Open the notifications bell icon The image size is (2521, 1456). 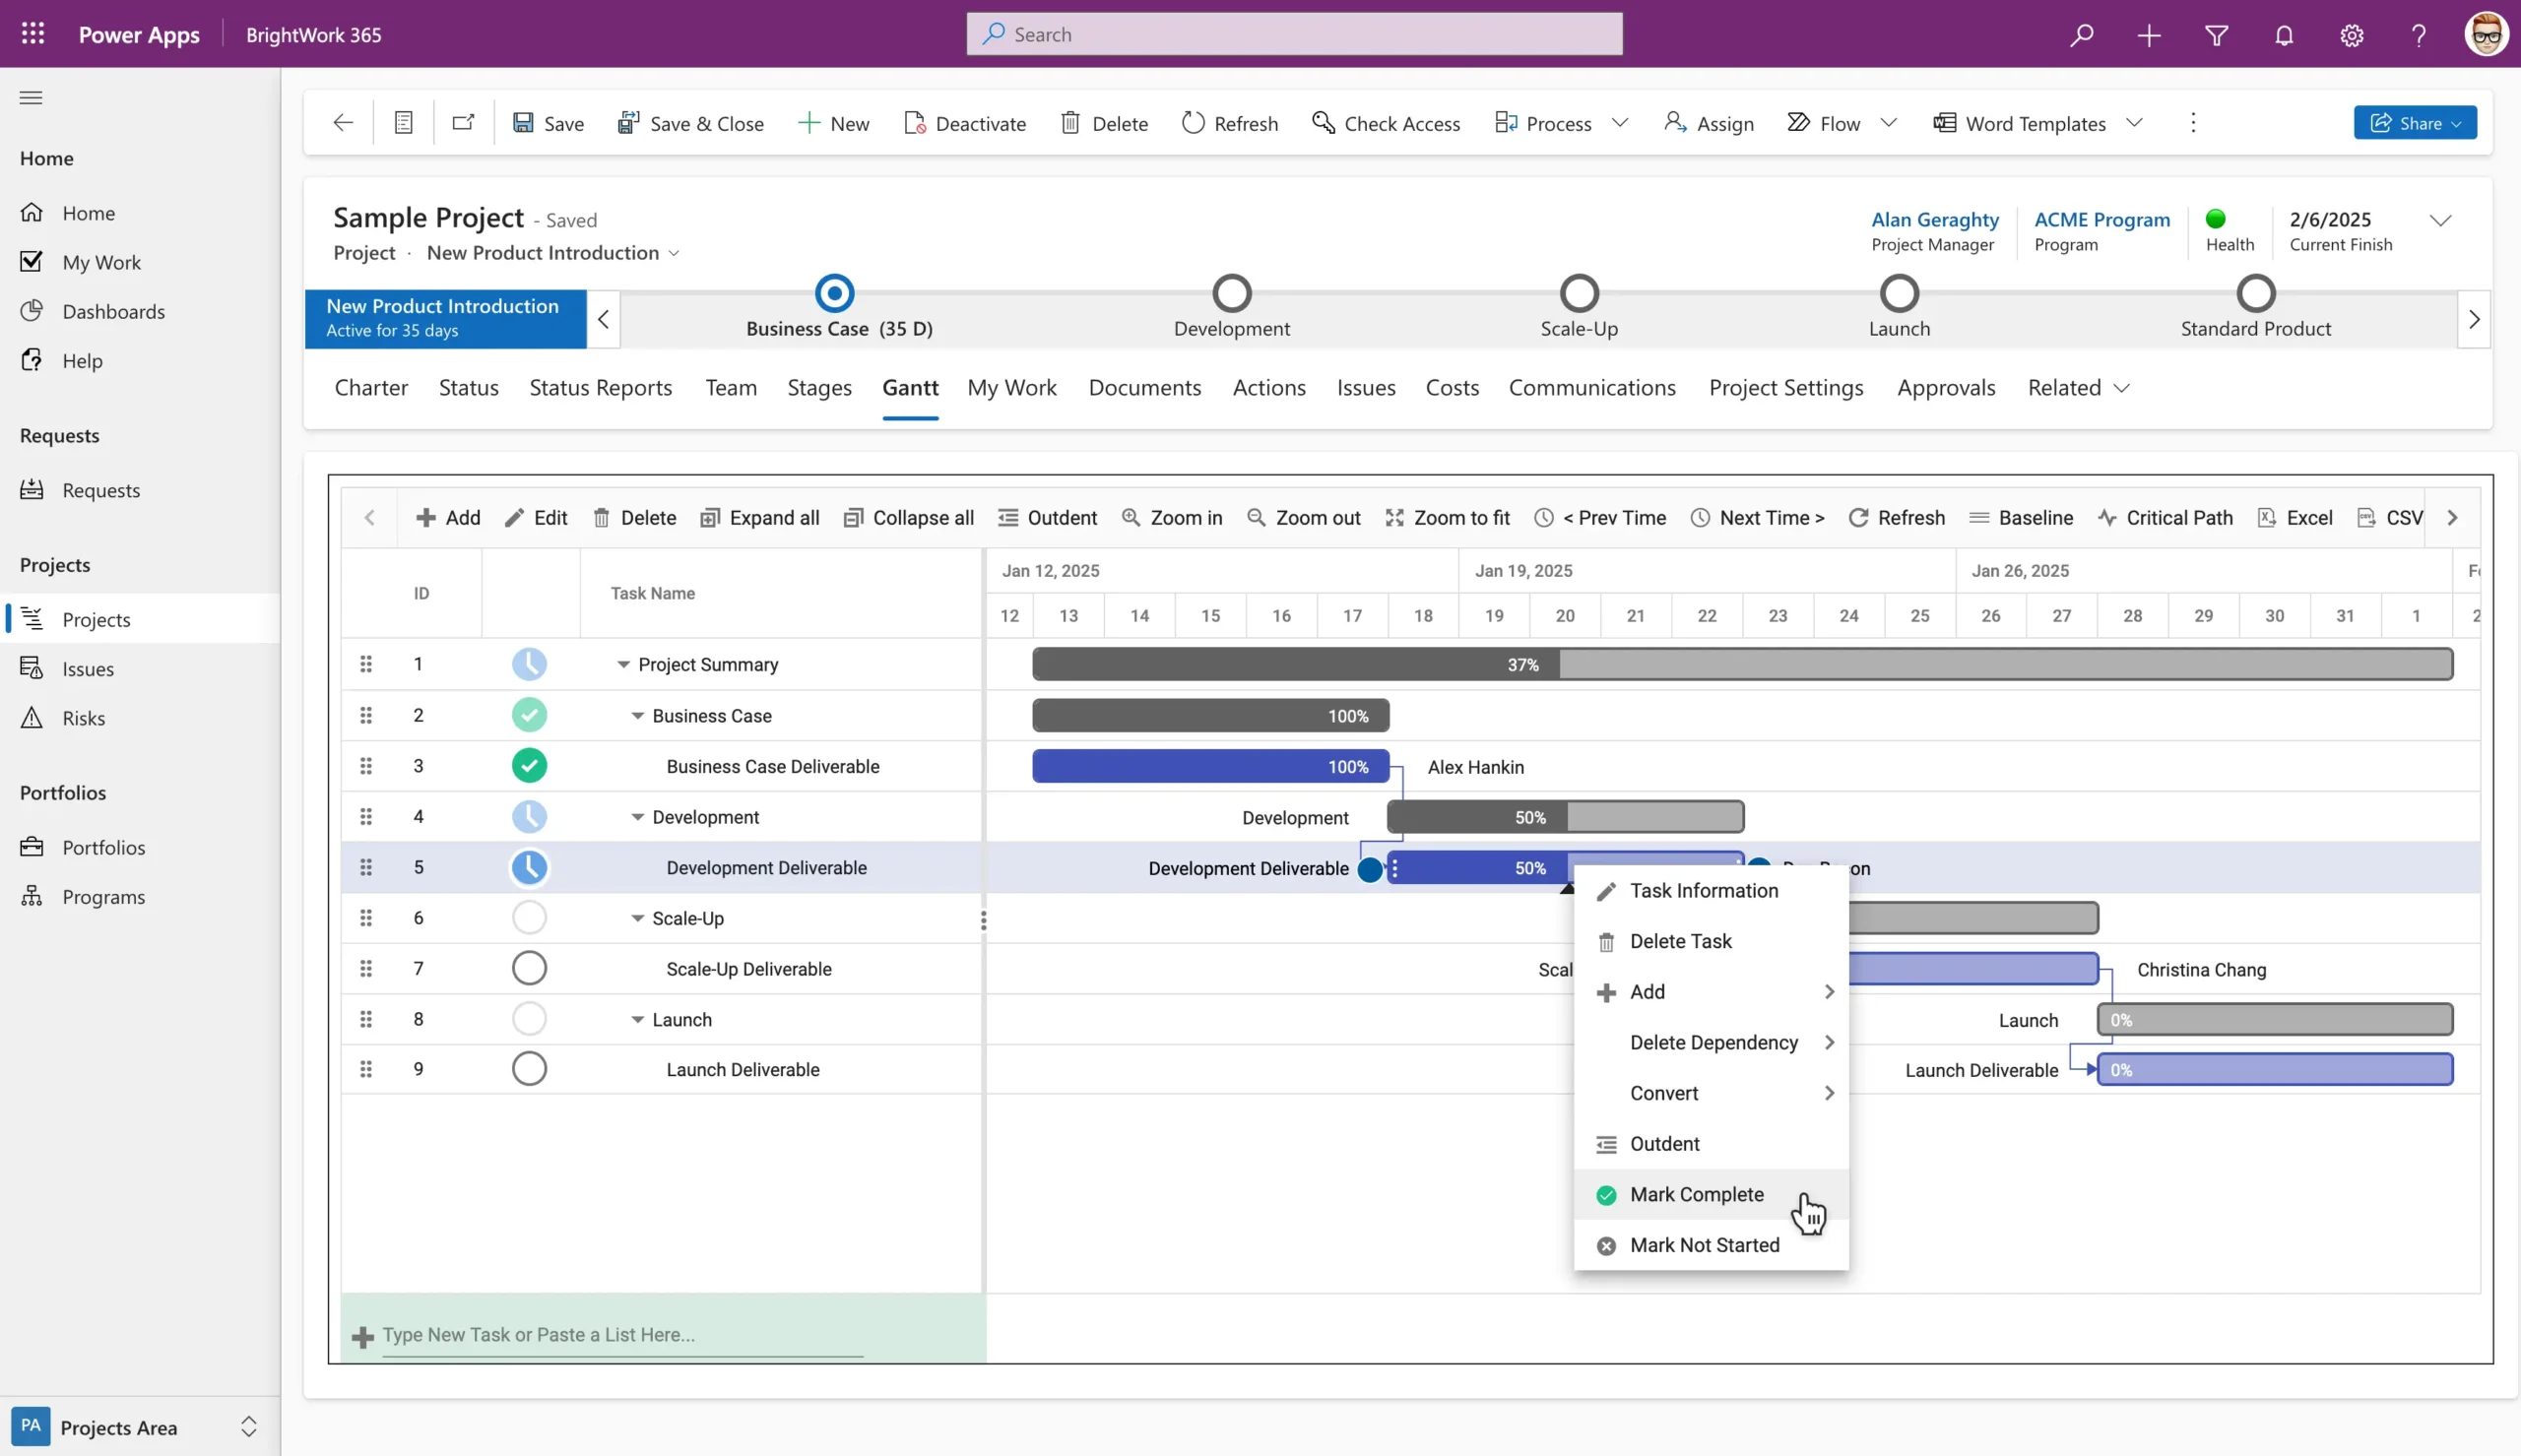[2284, 35]
